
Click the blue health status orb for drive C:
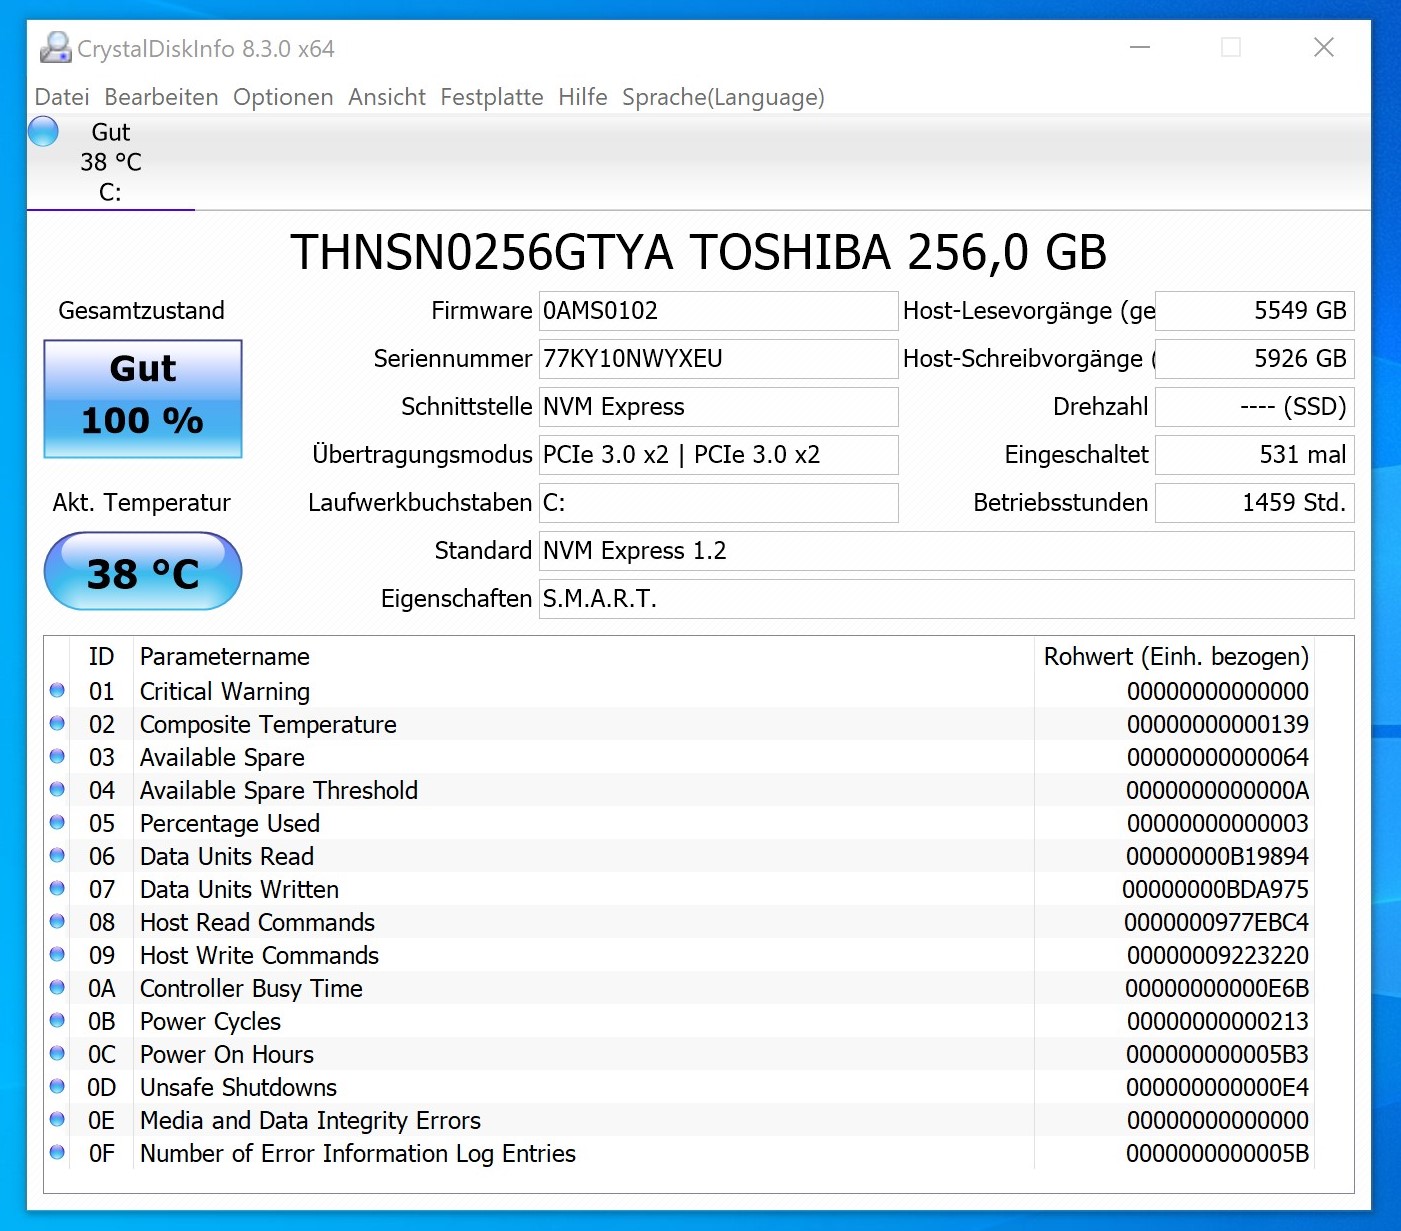[43, 131]
